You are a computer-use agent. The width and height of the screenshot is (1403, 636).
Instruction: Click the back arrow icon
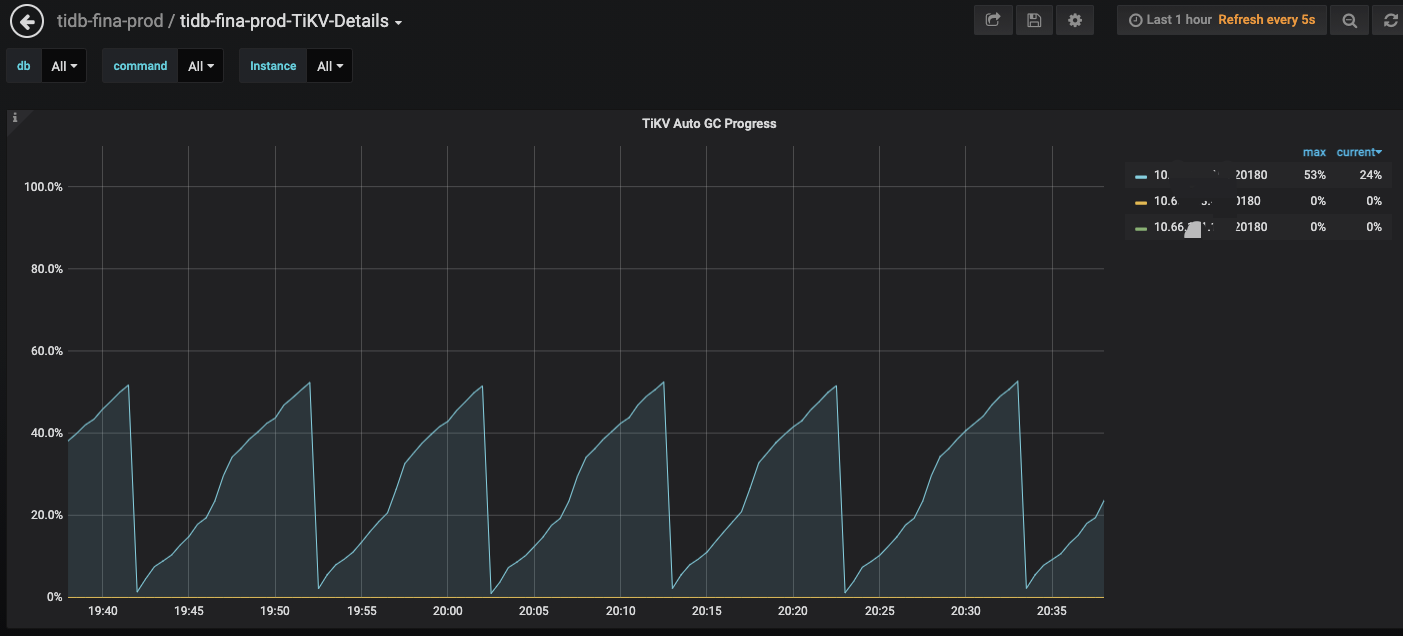click(x=27, y=21)
